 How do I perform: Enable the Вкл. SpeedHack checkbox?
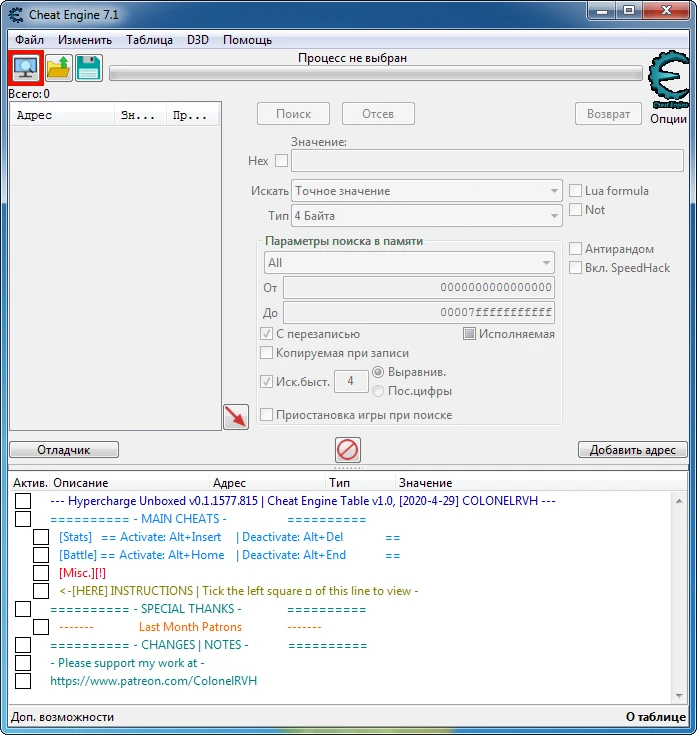[x=575, y=268]
